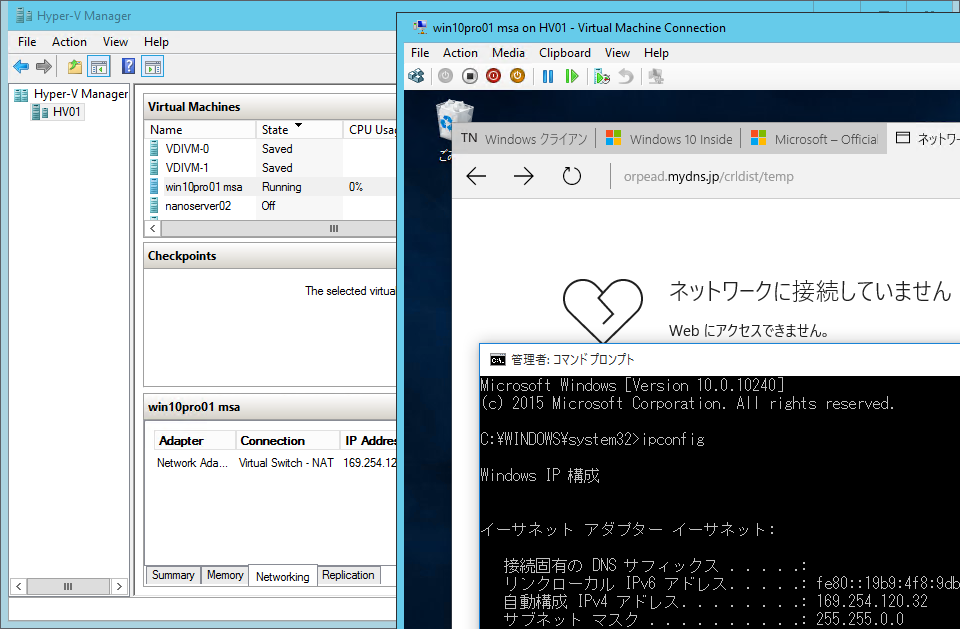This screenshot has height=629, width=960.
Task: Click the CPU Usage column header
Action: click(x=370, y=130)
